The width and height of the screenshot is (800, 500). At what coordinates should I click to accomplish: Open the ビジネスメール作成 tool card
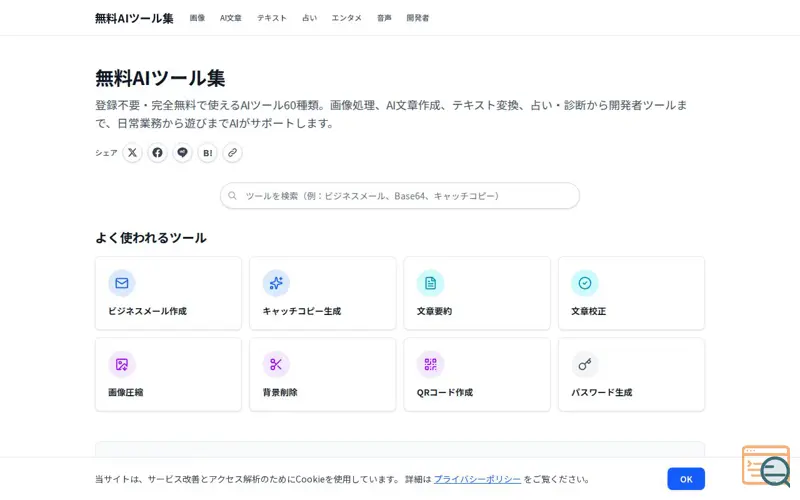click(168, 293)
